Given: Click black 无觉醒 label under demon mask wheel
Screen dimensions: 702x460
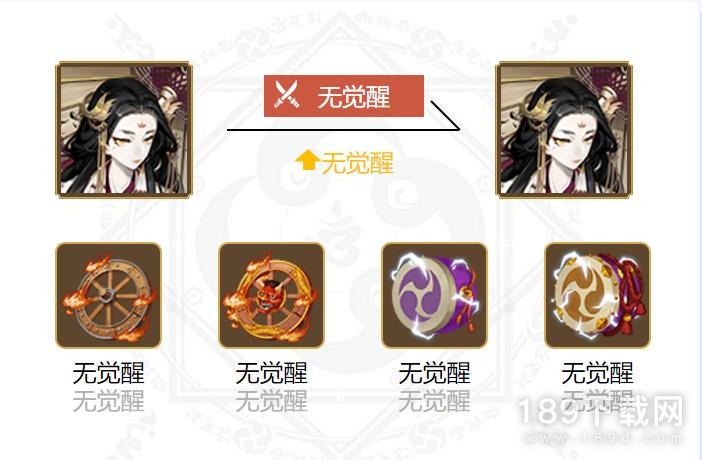Looking at the screenshot, I should pyautogui.click(x=271, y=373).
